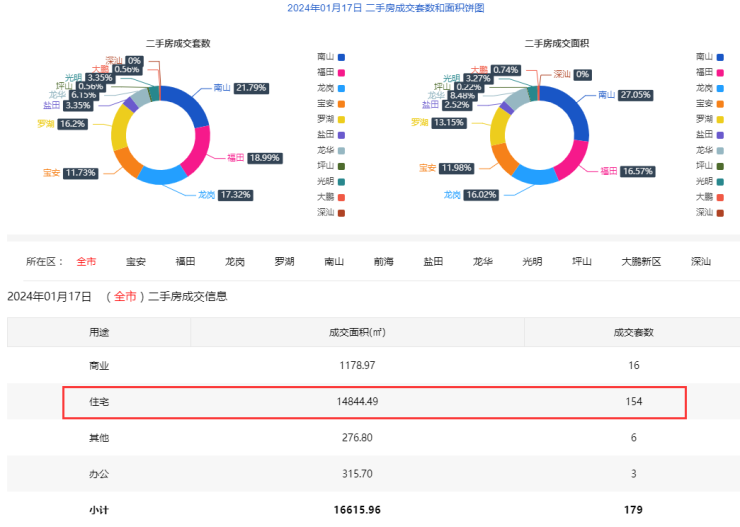This screenshot has width=740, height=527.
Task: Click 龙华 gray swatch in 成交面积 legend
Action: [x=720, y=151]
